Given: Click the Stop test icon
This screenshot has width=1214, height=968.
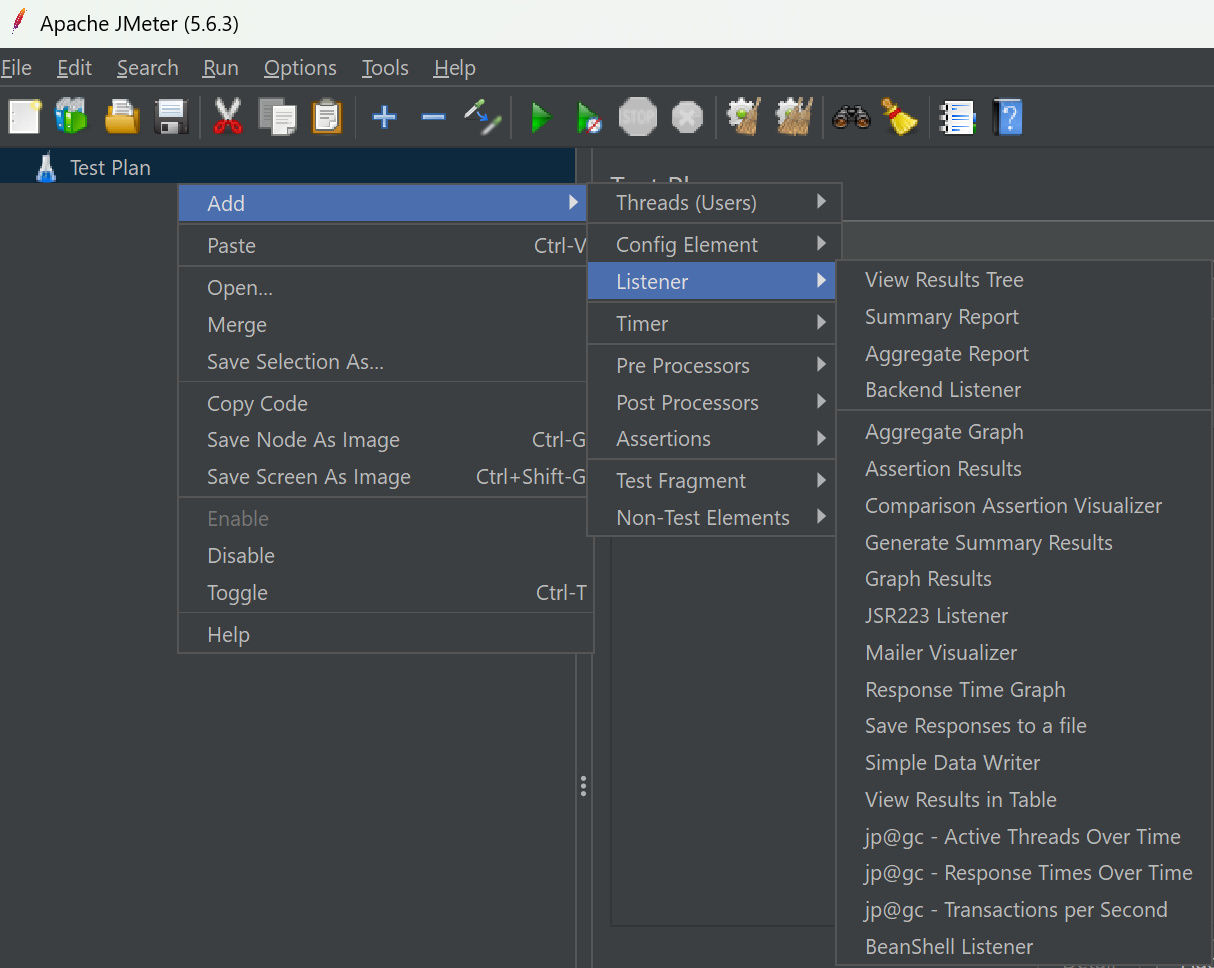Looking at the screenshot, I should click(x=638, y=117).
